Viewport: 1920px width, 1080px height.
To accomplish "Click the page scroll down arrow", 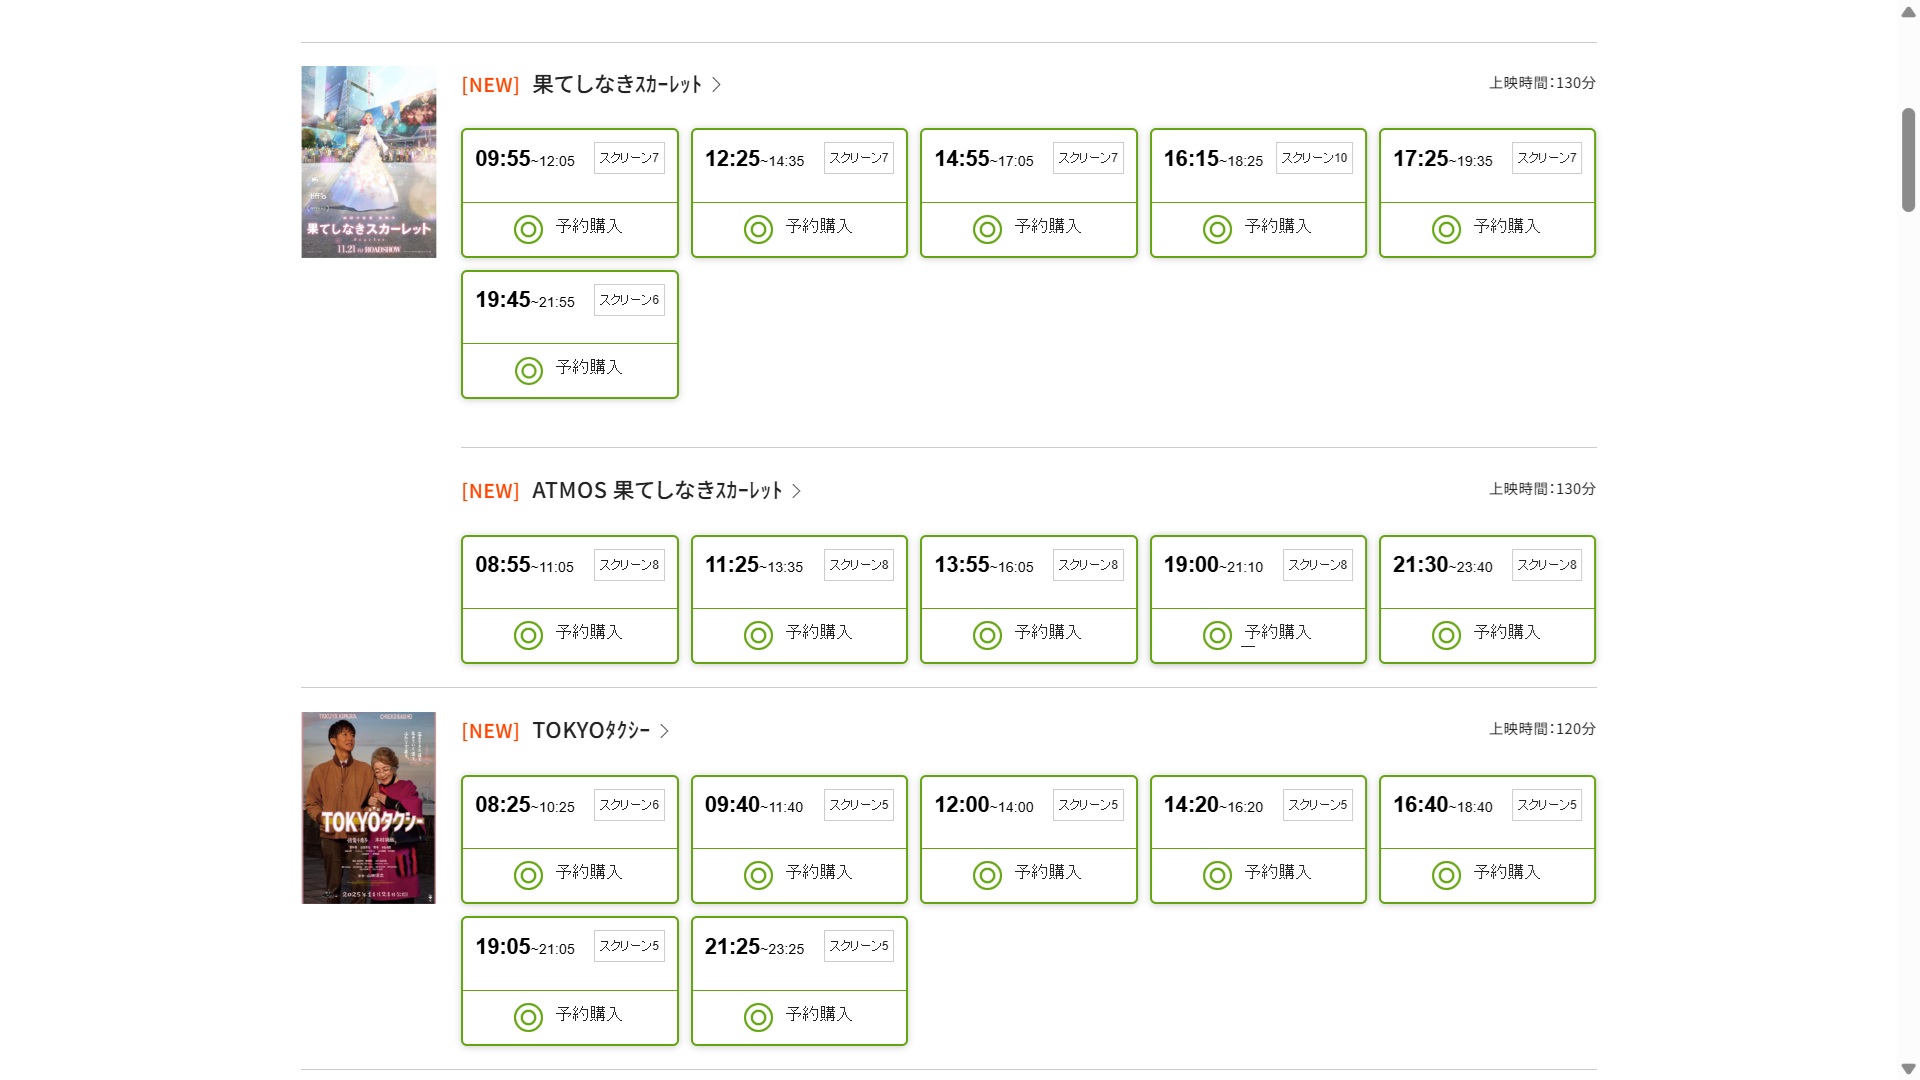I will (1908, 1069).
